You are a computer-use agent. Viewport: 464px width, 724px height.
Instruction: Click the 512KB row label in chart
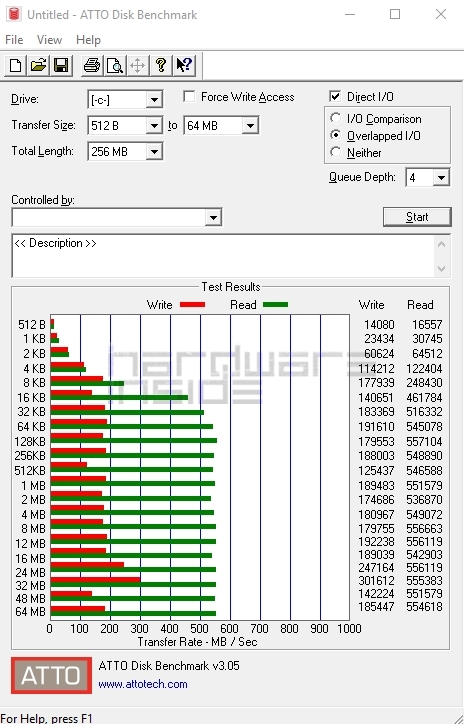(x=30, y=470)
